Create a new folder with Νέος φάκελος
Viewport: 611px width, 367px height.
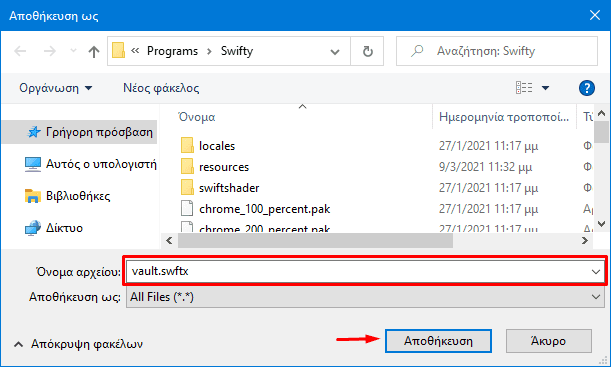tap(161, 88)
